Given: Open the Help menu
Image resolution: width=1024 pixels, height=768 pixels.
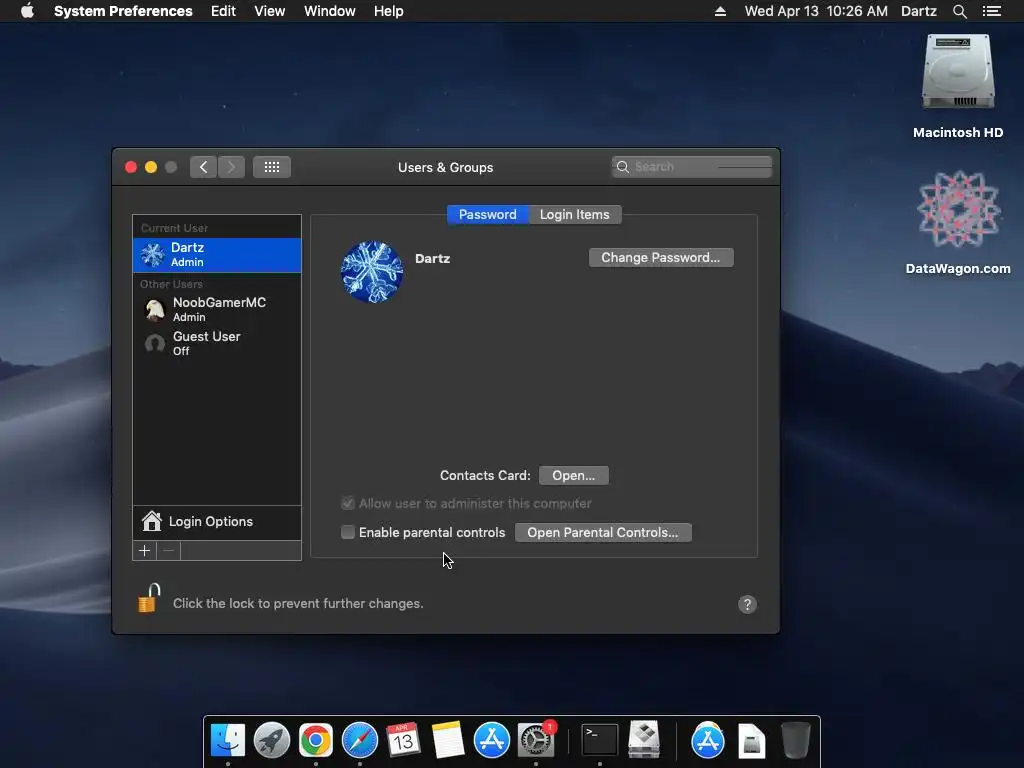Looking at the screenshot, I should 389,11.
